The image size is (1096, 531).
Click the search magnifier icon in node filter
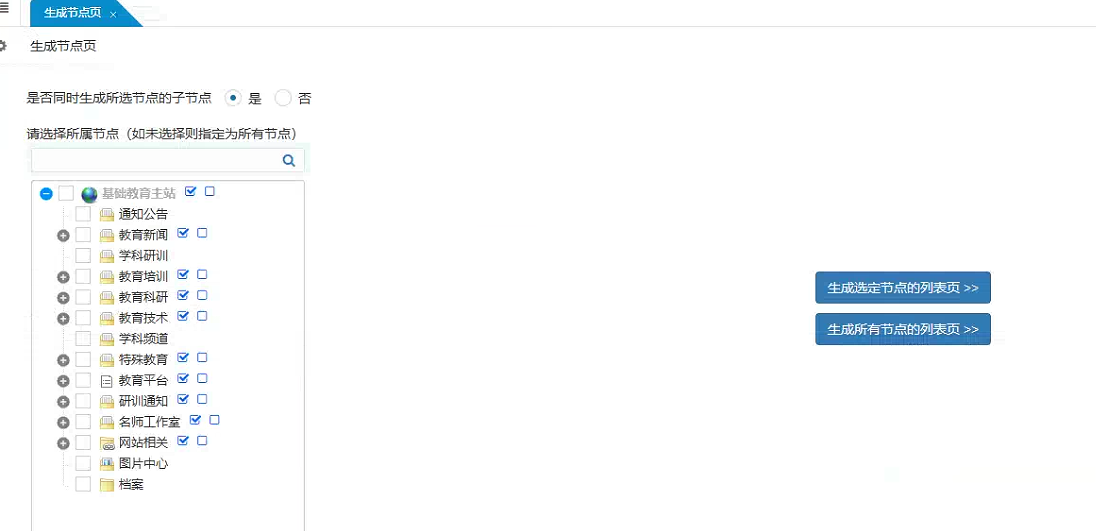[x=289, y=160]
